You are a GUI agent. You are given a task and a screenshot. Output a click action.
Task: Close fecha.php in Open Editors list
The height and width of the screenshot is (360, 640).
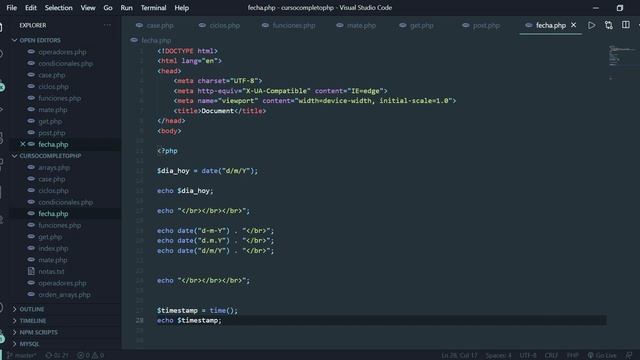(23, 144)
